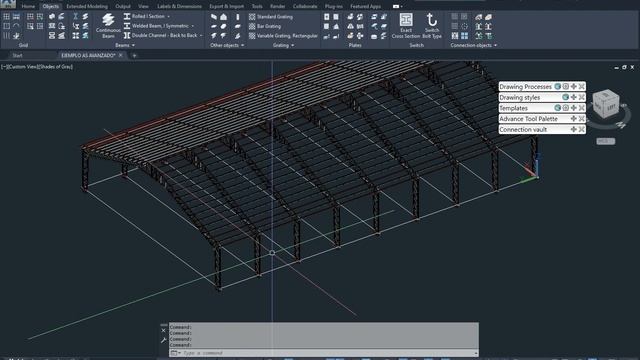Switch to the Export & Import tab
This screenshot has width=640, height=360.
(227, 6)
